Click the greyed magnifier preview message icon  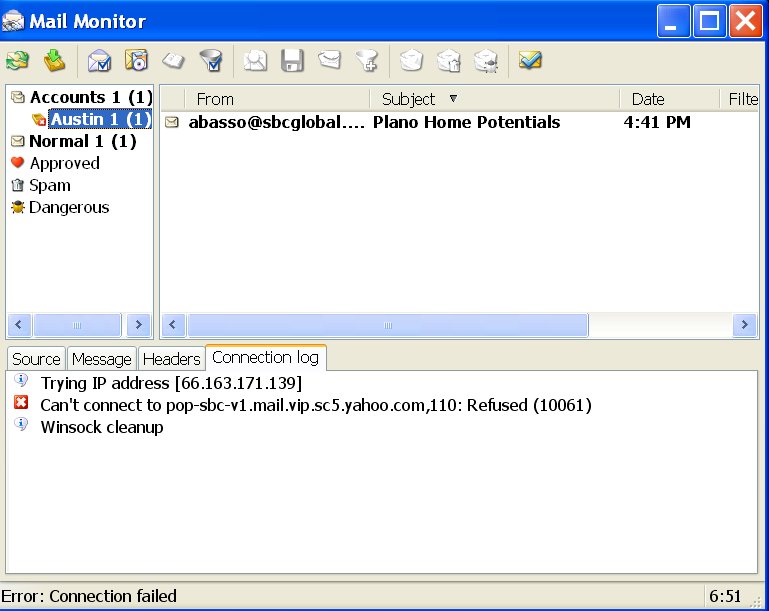pos(255,61)
